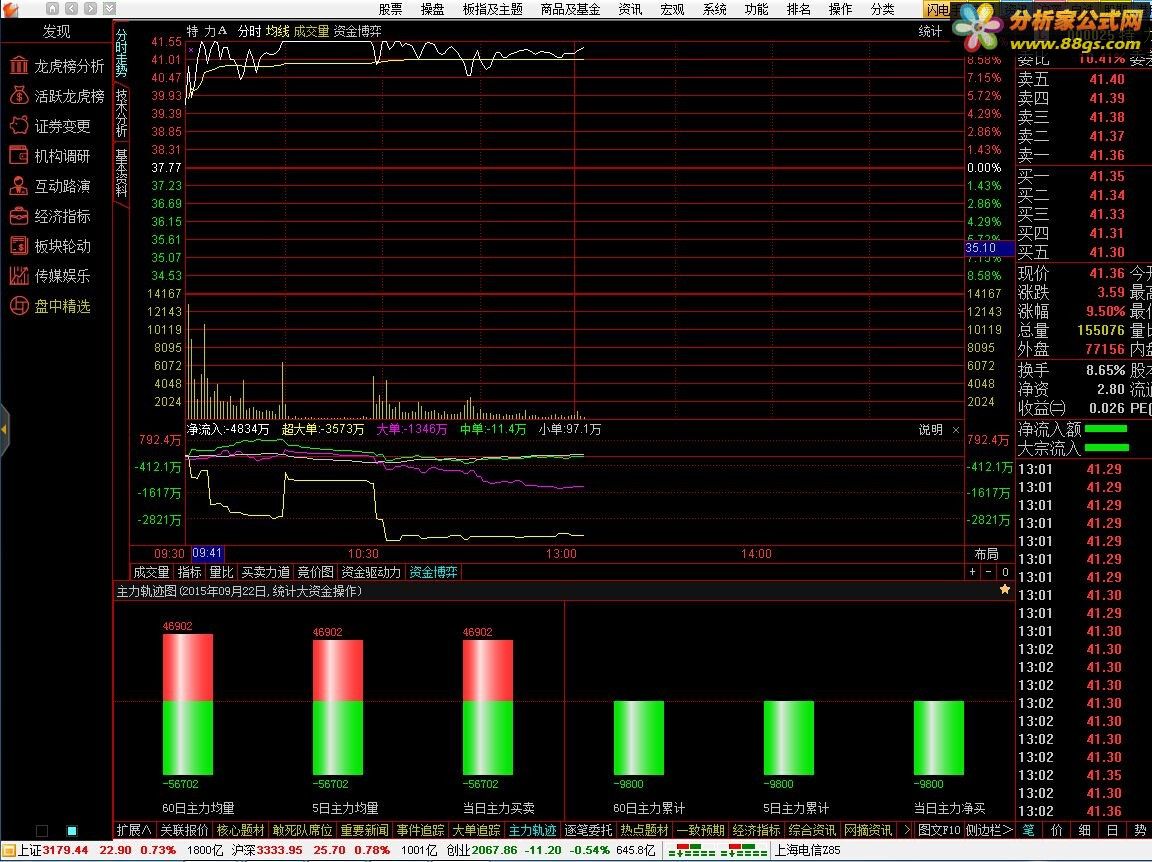This screenshot has height=862, width=1152.
Task: Click 说明 in the fund flow panel
Action: (x=931, y=430)
